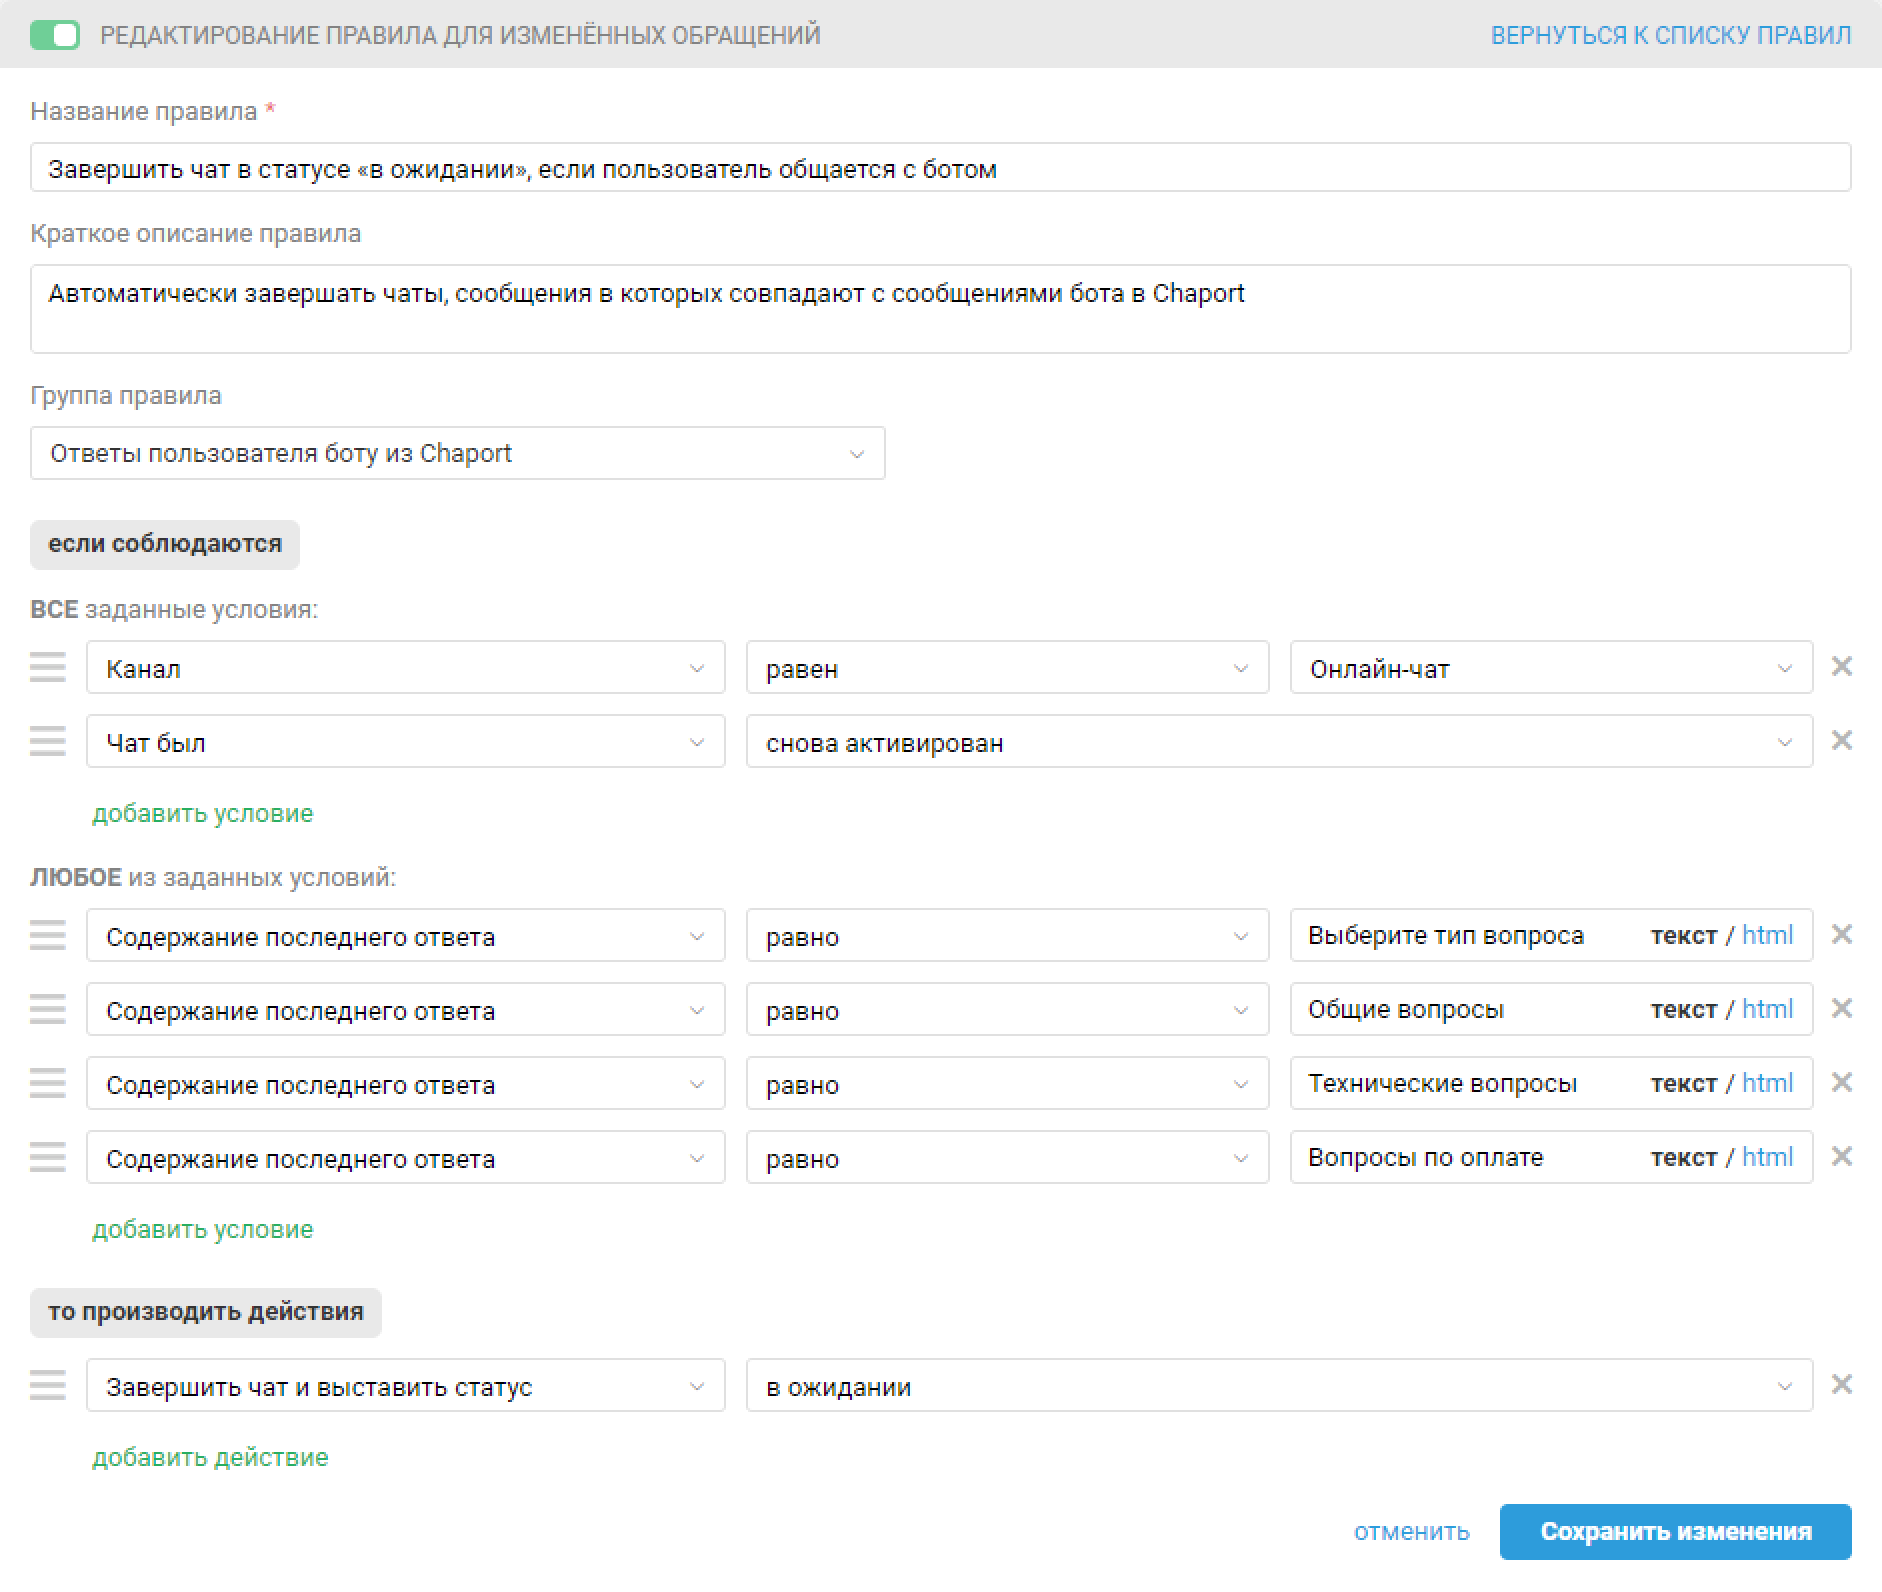
Task: Grab drag handle of 'Канал' row
Action: click(48, 667)
